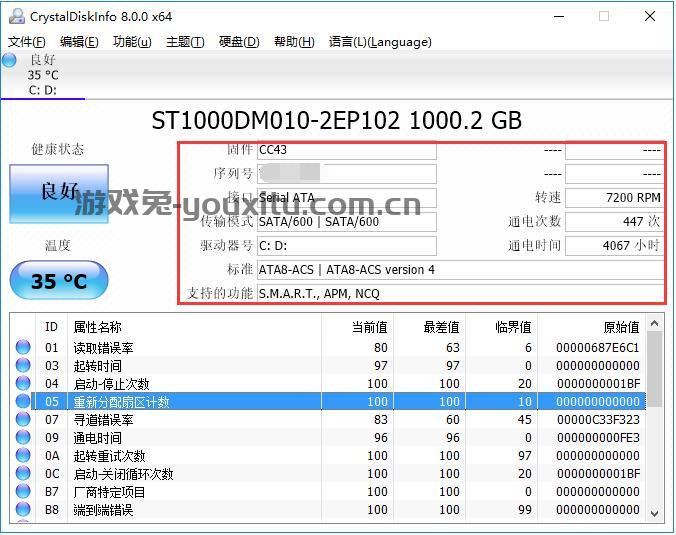This screenshot has width=676, height=535.
Task: Click the 4067 小时 power-on hours field
Action: [x=614, y=246]
